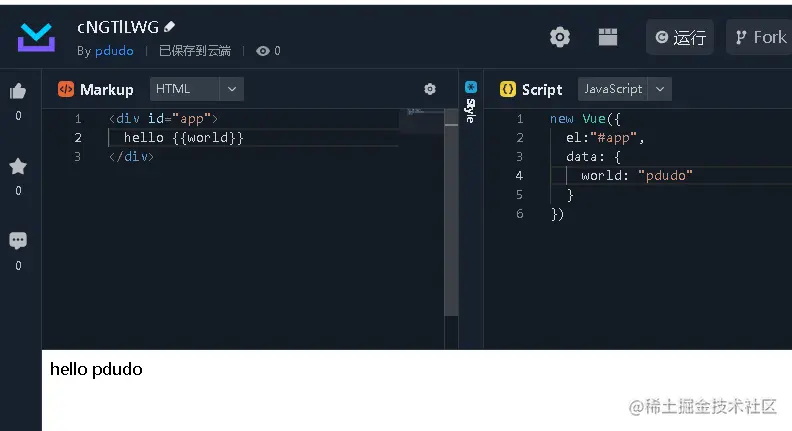Click the Script panel braces icon
Screen dimensions: 792x431
(508, 89)
